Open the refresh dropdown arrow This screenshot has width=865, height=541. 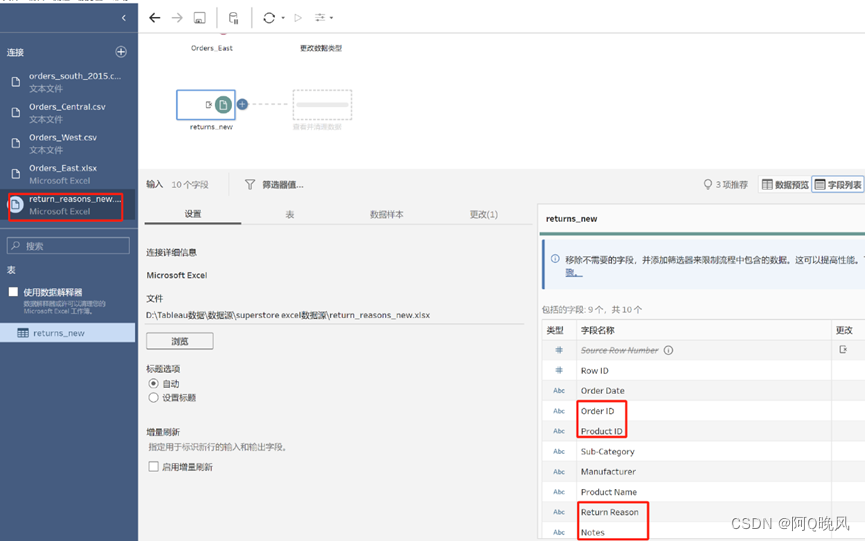click(283, 18)
